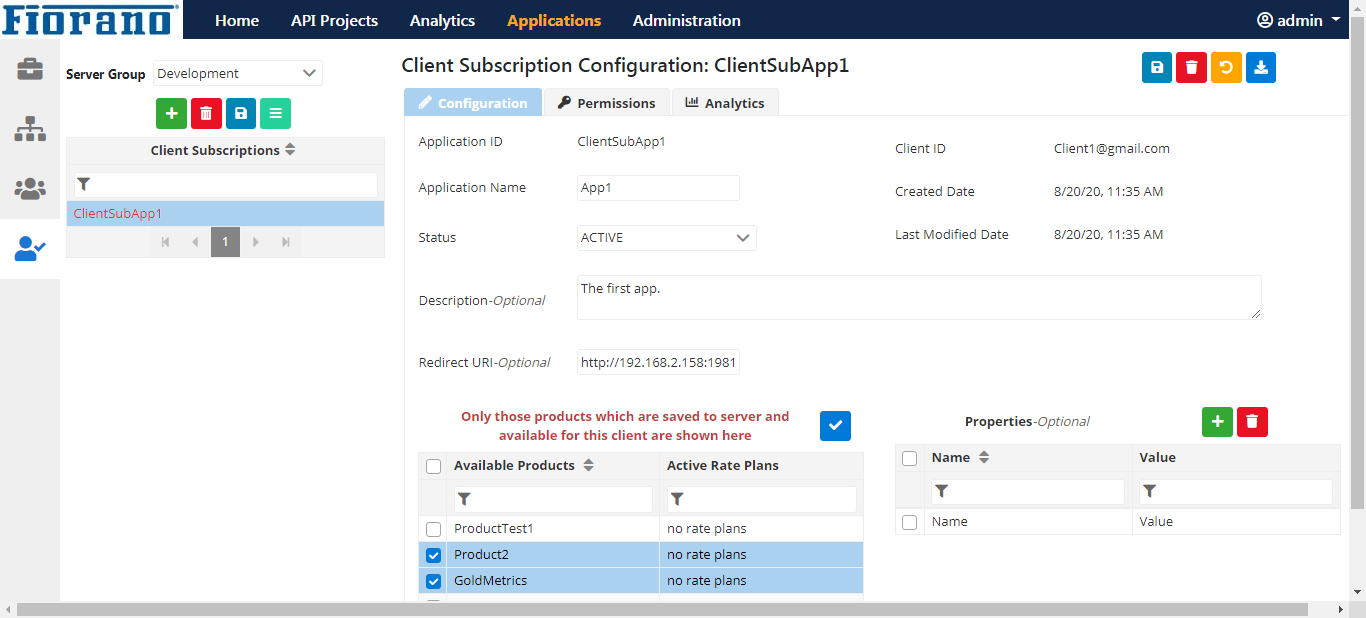Open the users group sidebar icon
The height and width of the screenshot is (618, 1366).
(x=29, y=189)
